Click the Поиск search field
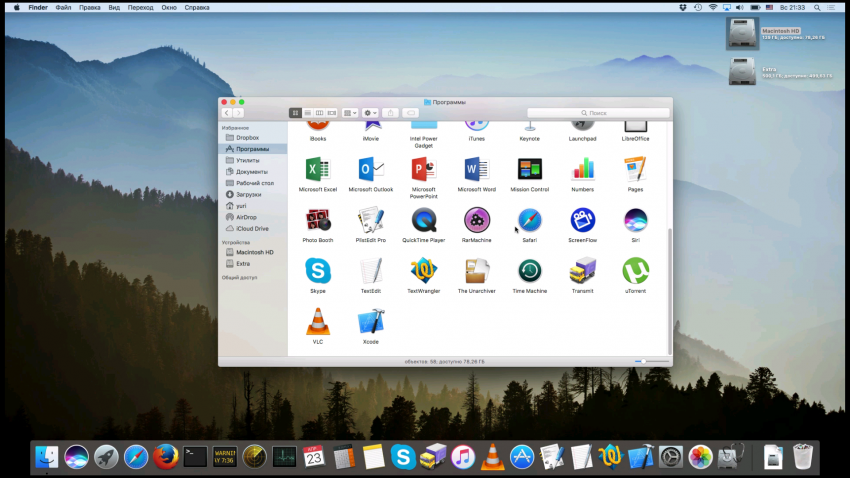The width and height of the screenshot is (850, 478). coord(598,113)
